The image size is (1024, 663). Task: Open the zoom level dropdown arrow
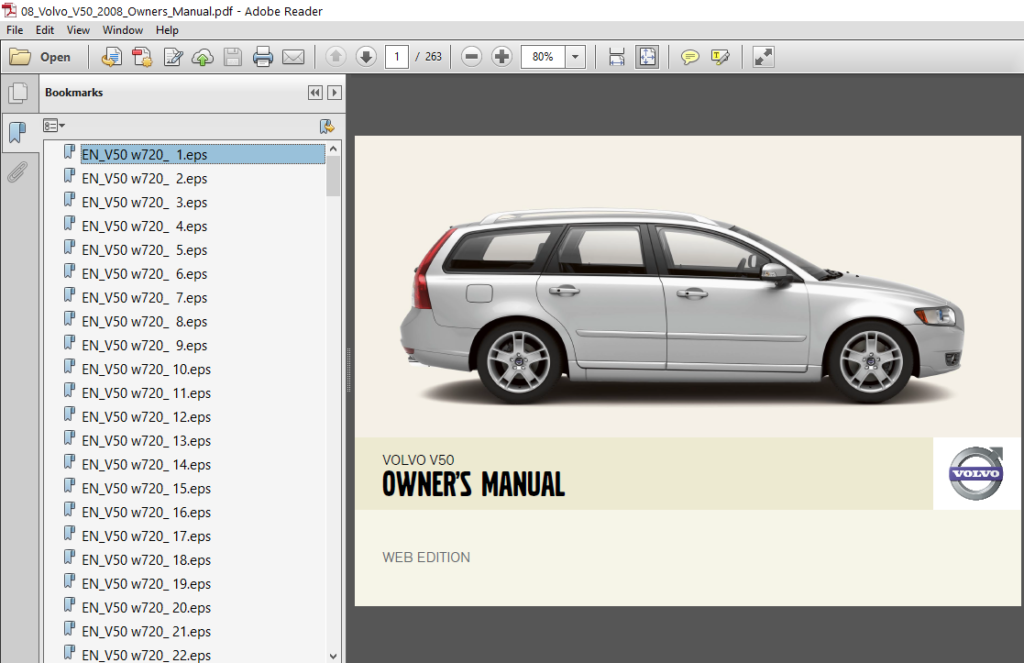coord(575,57)
